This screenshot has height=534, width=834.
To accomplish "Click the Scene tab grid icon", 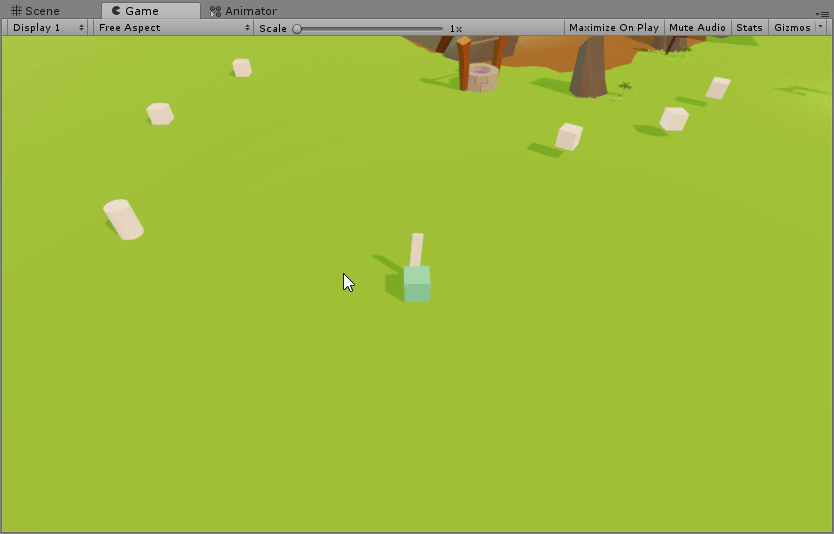I will 16,11.
